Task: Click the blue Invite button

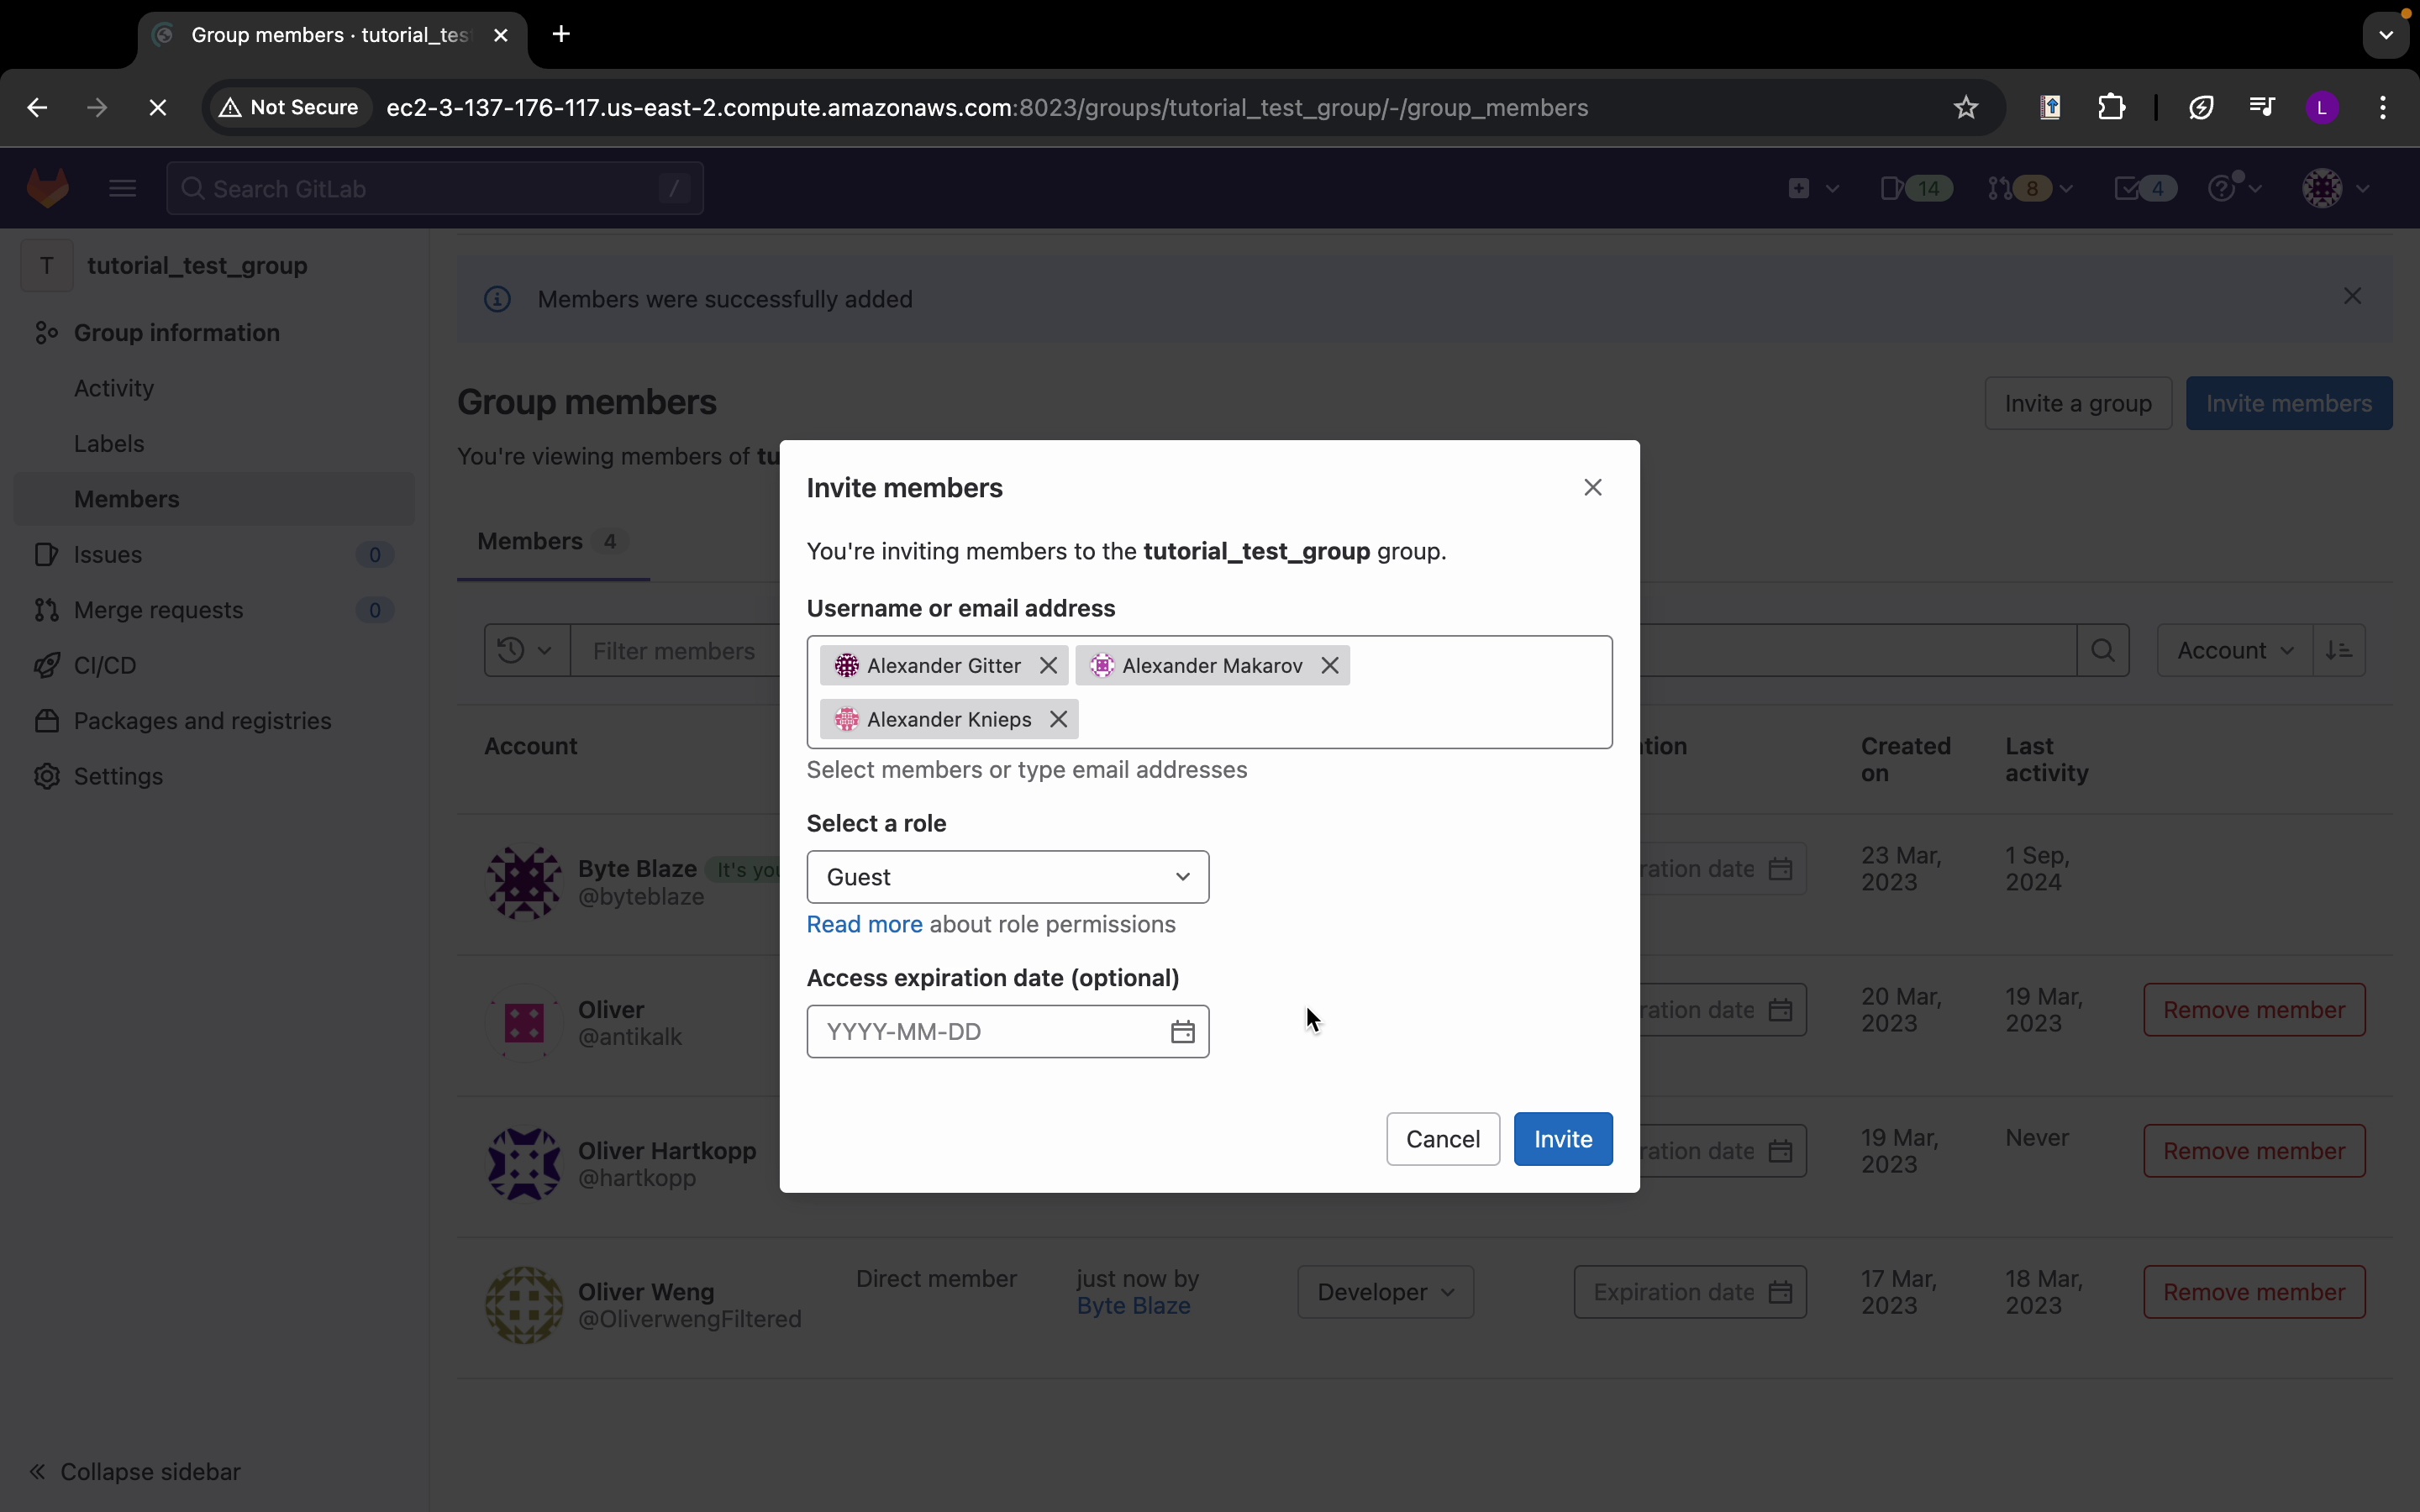Action: pos(1562,1139)
